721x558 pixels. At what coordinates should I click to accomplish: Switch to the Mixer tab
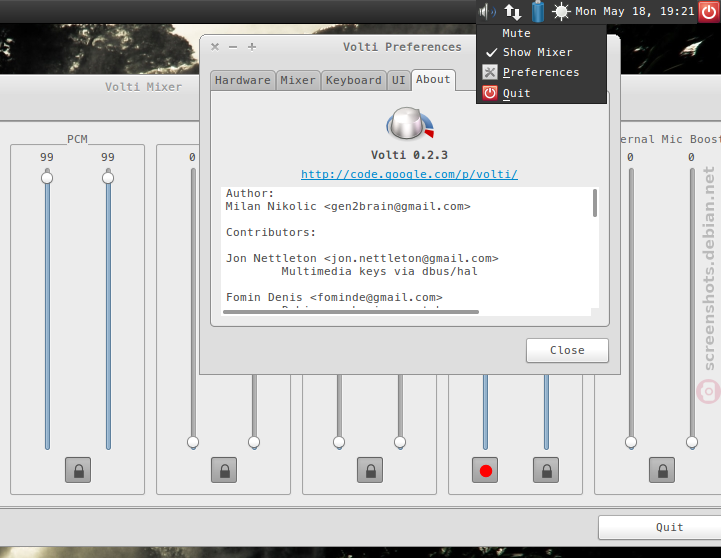pyautogui.click(x=298, y=80)
